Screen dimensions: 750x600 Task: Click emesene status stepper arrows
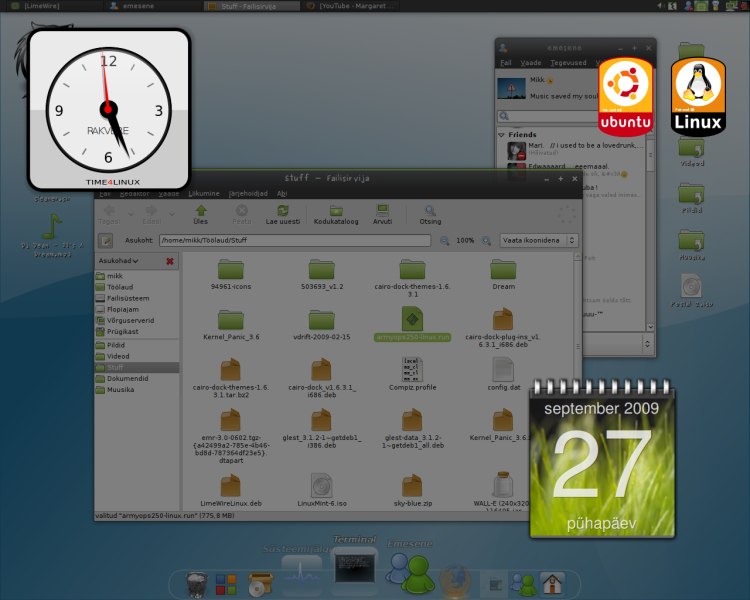tap(647, 344)
